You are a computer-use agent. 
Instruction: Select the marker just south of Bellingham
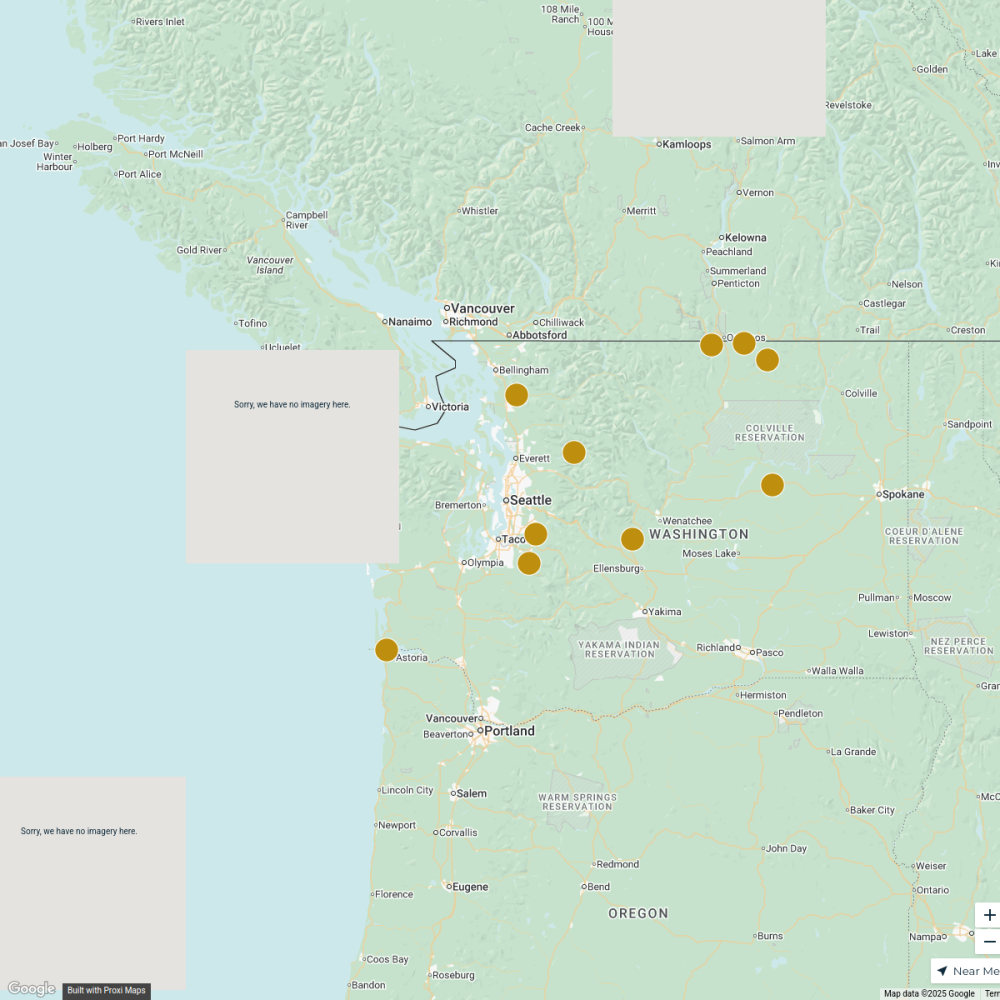click(516, 395)
